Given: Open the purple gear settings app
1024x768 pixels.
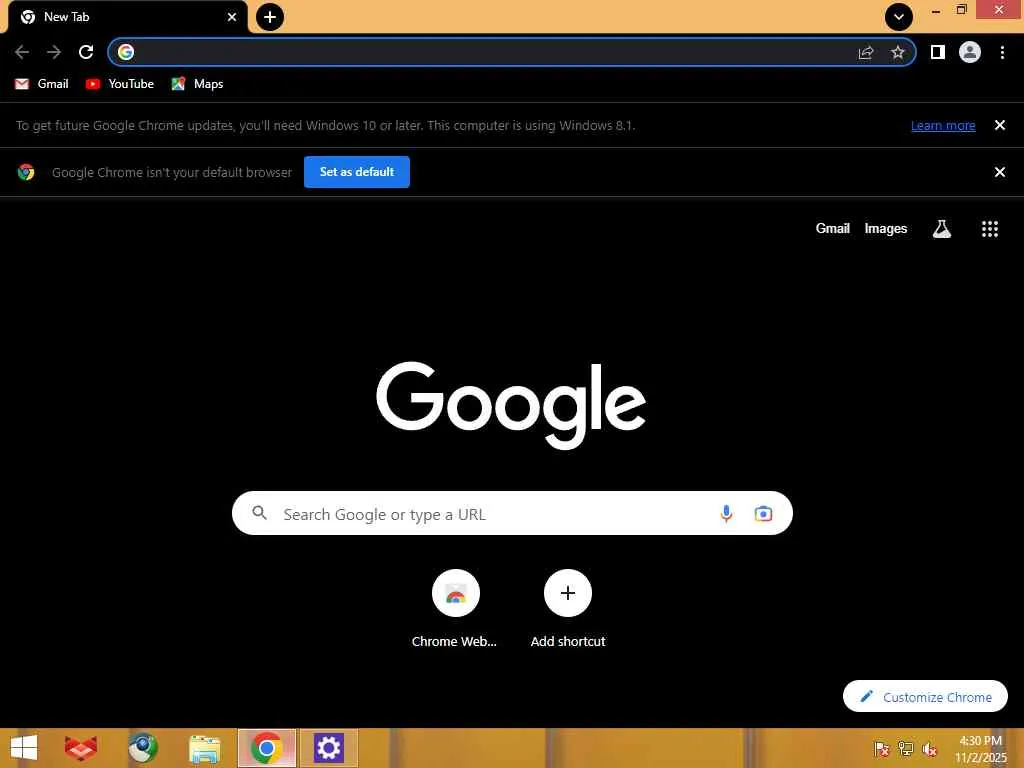Looking at the screenshot, I should click(328, 748).
